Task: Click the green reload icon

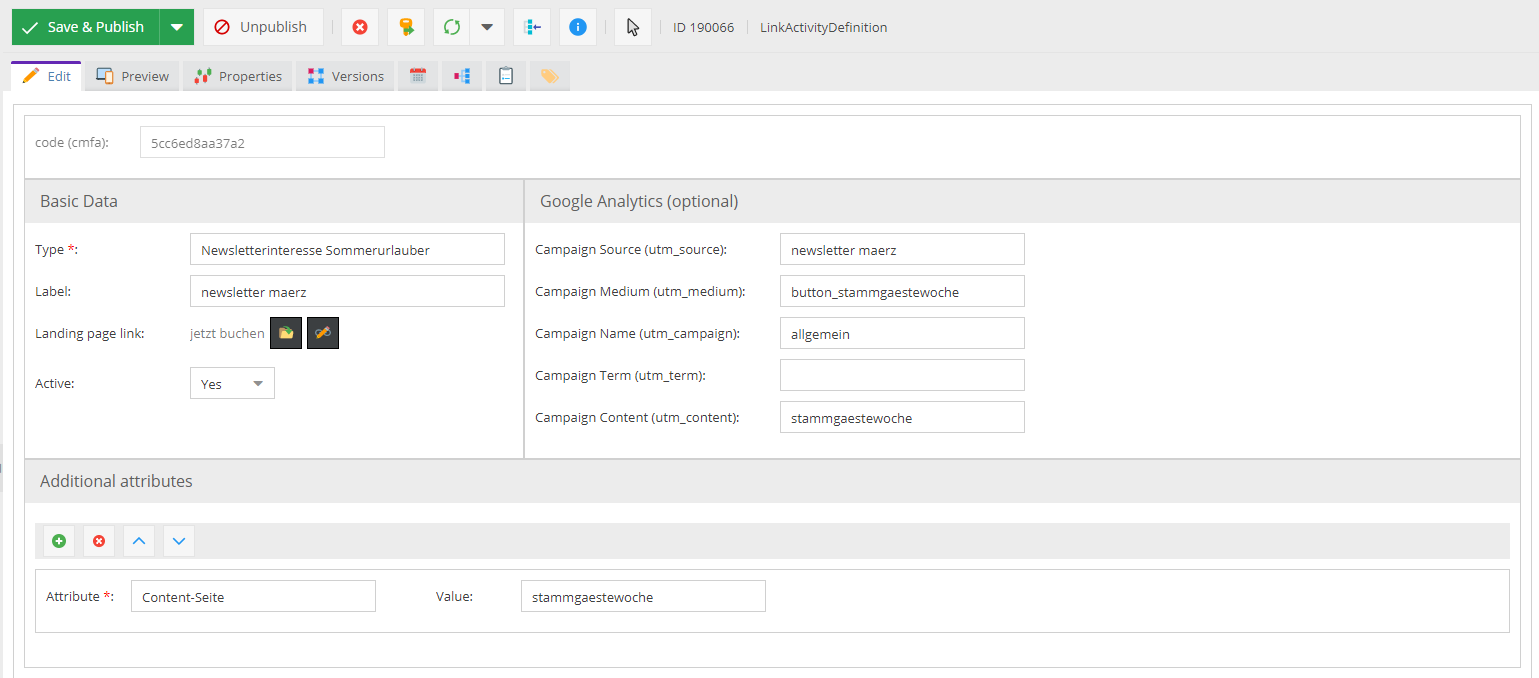Action: (x=452, y=27)
